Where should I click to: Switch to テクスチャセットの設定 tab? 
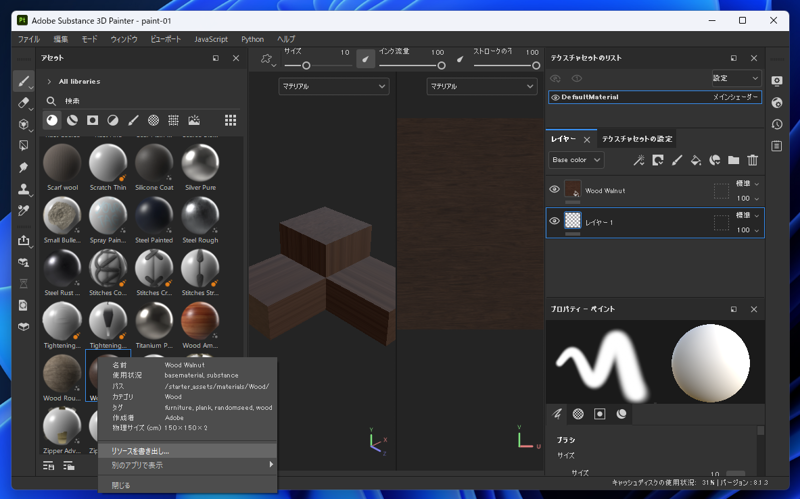click(637, 139)
